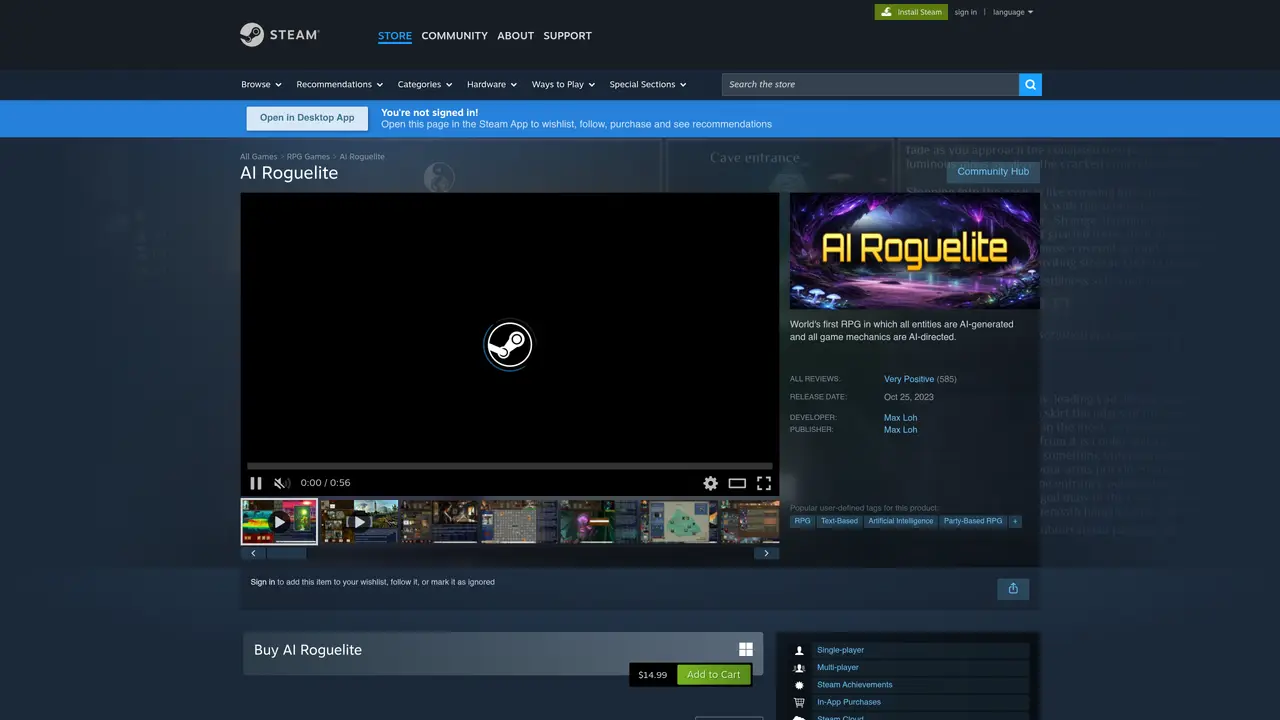The image size is (1280, 720).
Task: Click the In-App Purchases cart icon
Action: 799,702
